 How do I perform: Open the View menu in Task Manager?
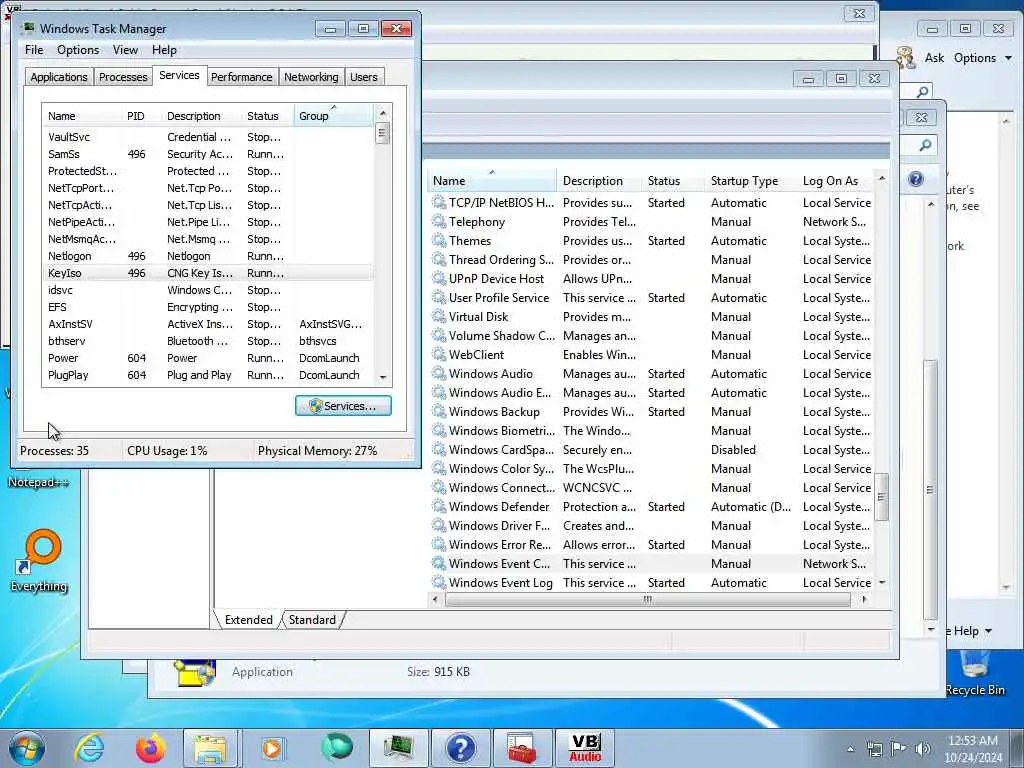coord(125,50)
